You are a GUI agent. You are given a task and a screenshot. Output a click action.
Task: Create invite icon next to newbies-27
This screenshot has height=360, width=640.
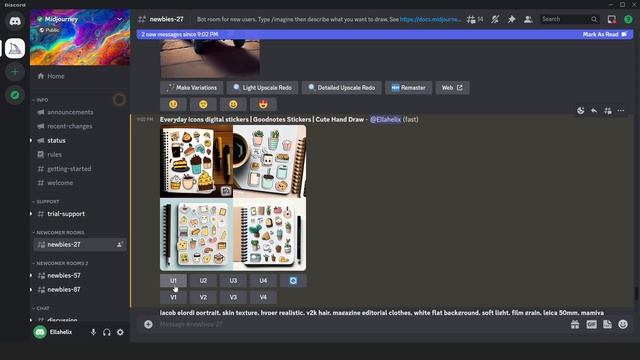[120, 244]
